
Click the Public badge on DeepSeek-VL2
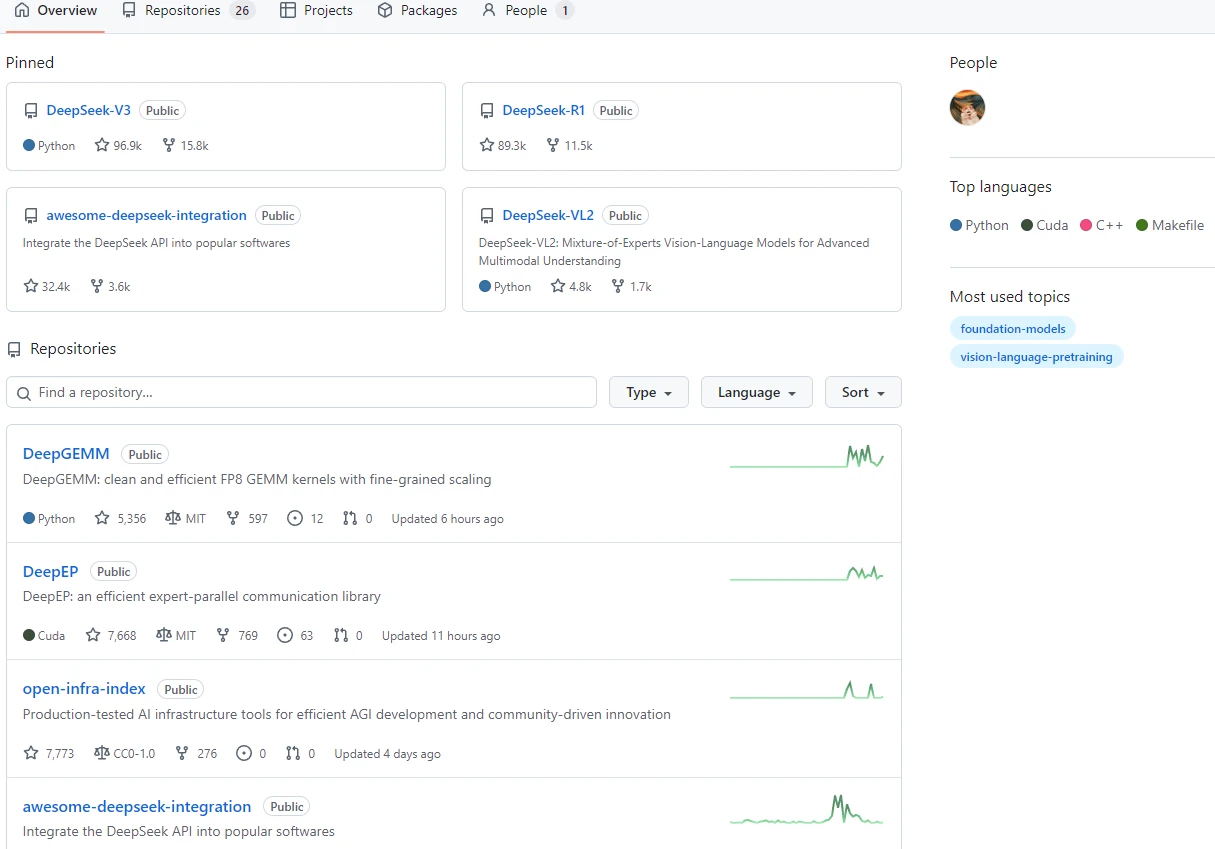(625, 215)
